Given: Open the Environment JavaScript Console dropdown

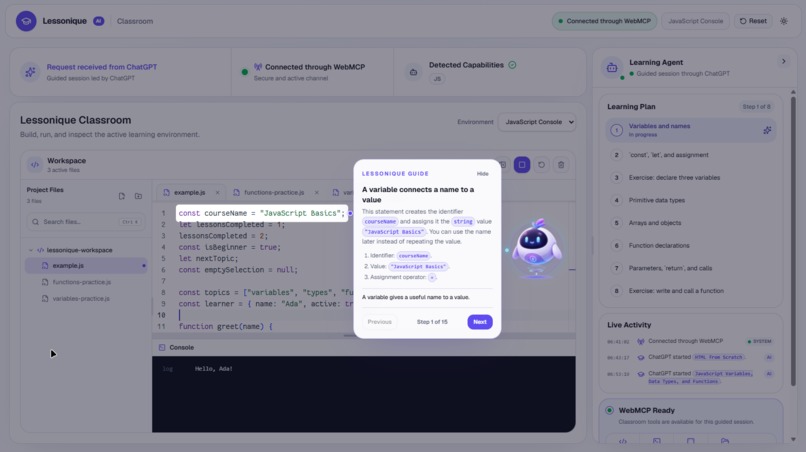Looking at the screenshot, I should [537, 122].
